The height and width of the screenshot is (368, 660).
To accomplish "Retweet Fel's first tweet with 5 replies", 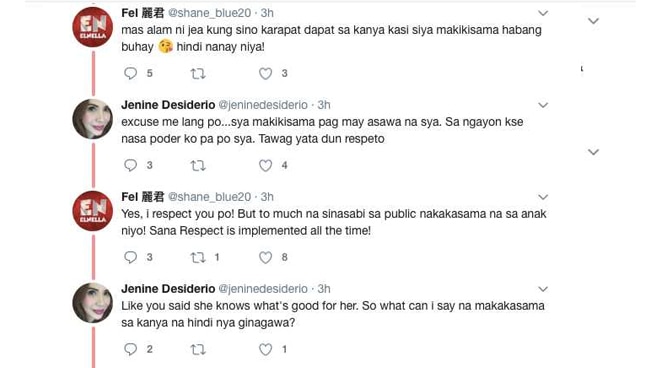I will pos(198,74).
